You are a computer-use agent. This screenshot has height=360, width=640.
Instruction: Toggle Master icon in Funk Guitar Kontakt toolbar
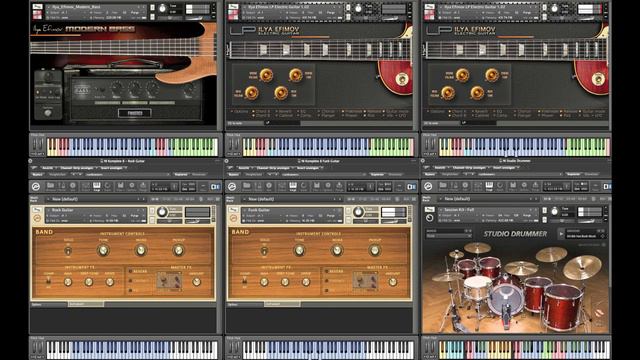(258, 186)
